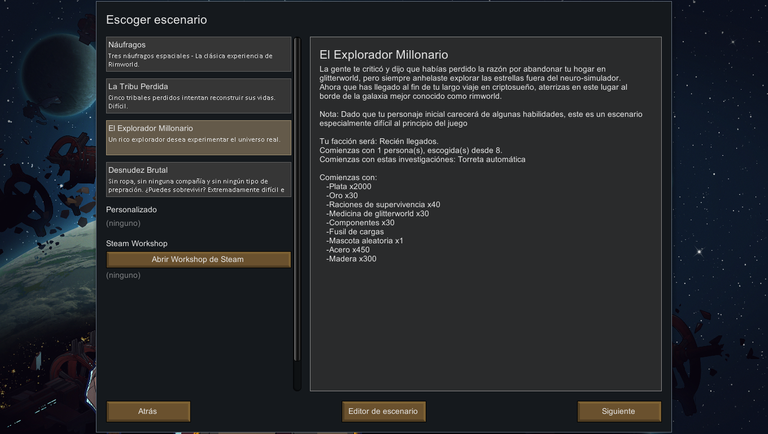This screenshot has height=434, width=768.
Task: Click the Escoger escenario window title
Action: click(156, 20)
